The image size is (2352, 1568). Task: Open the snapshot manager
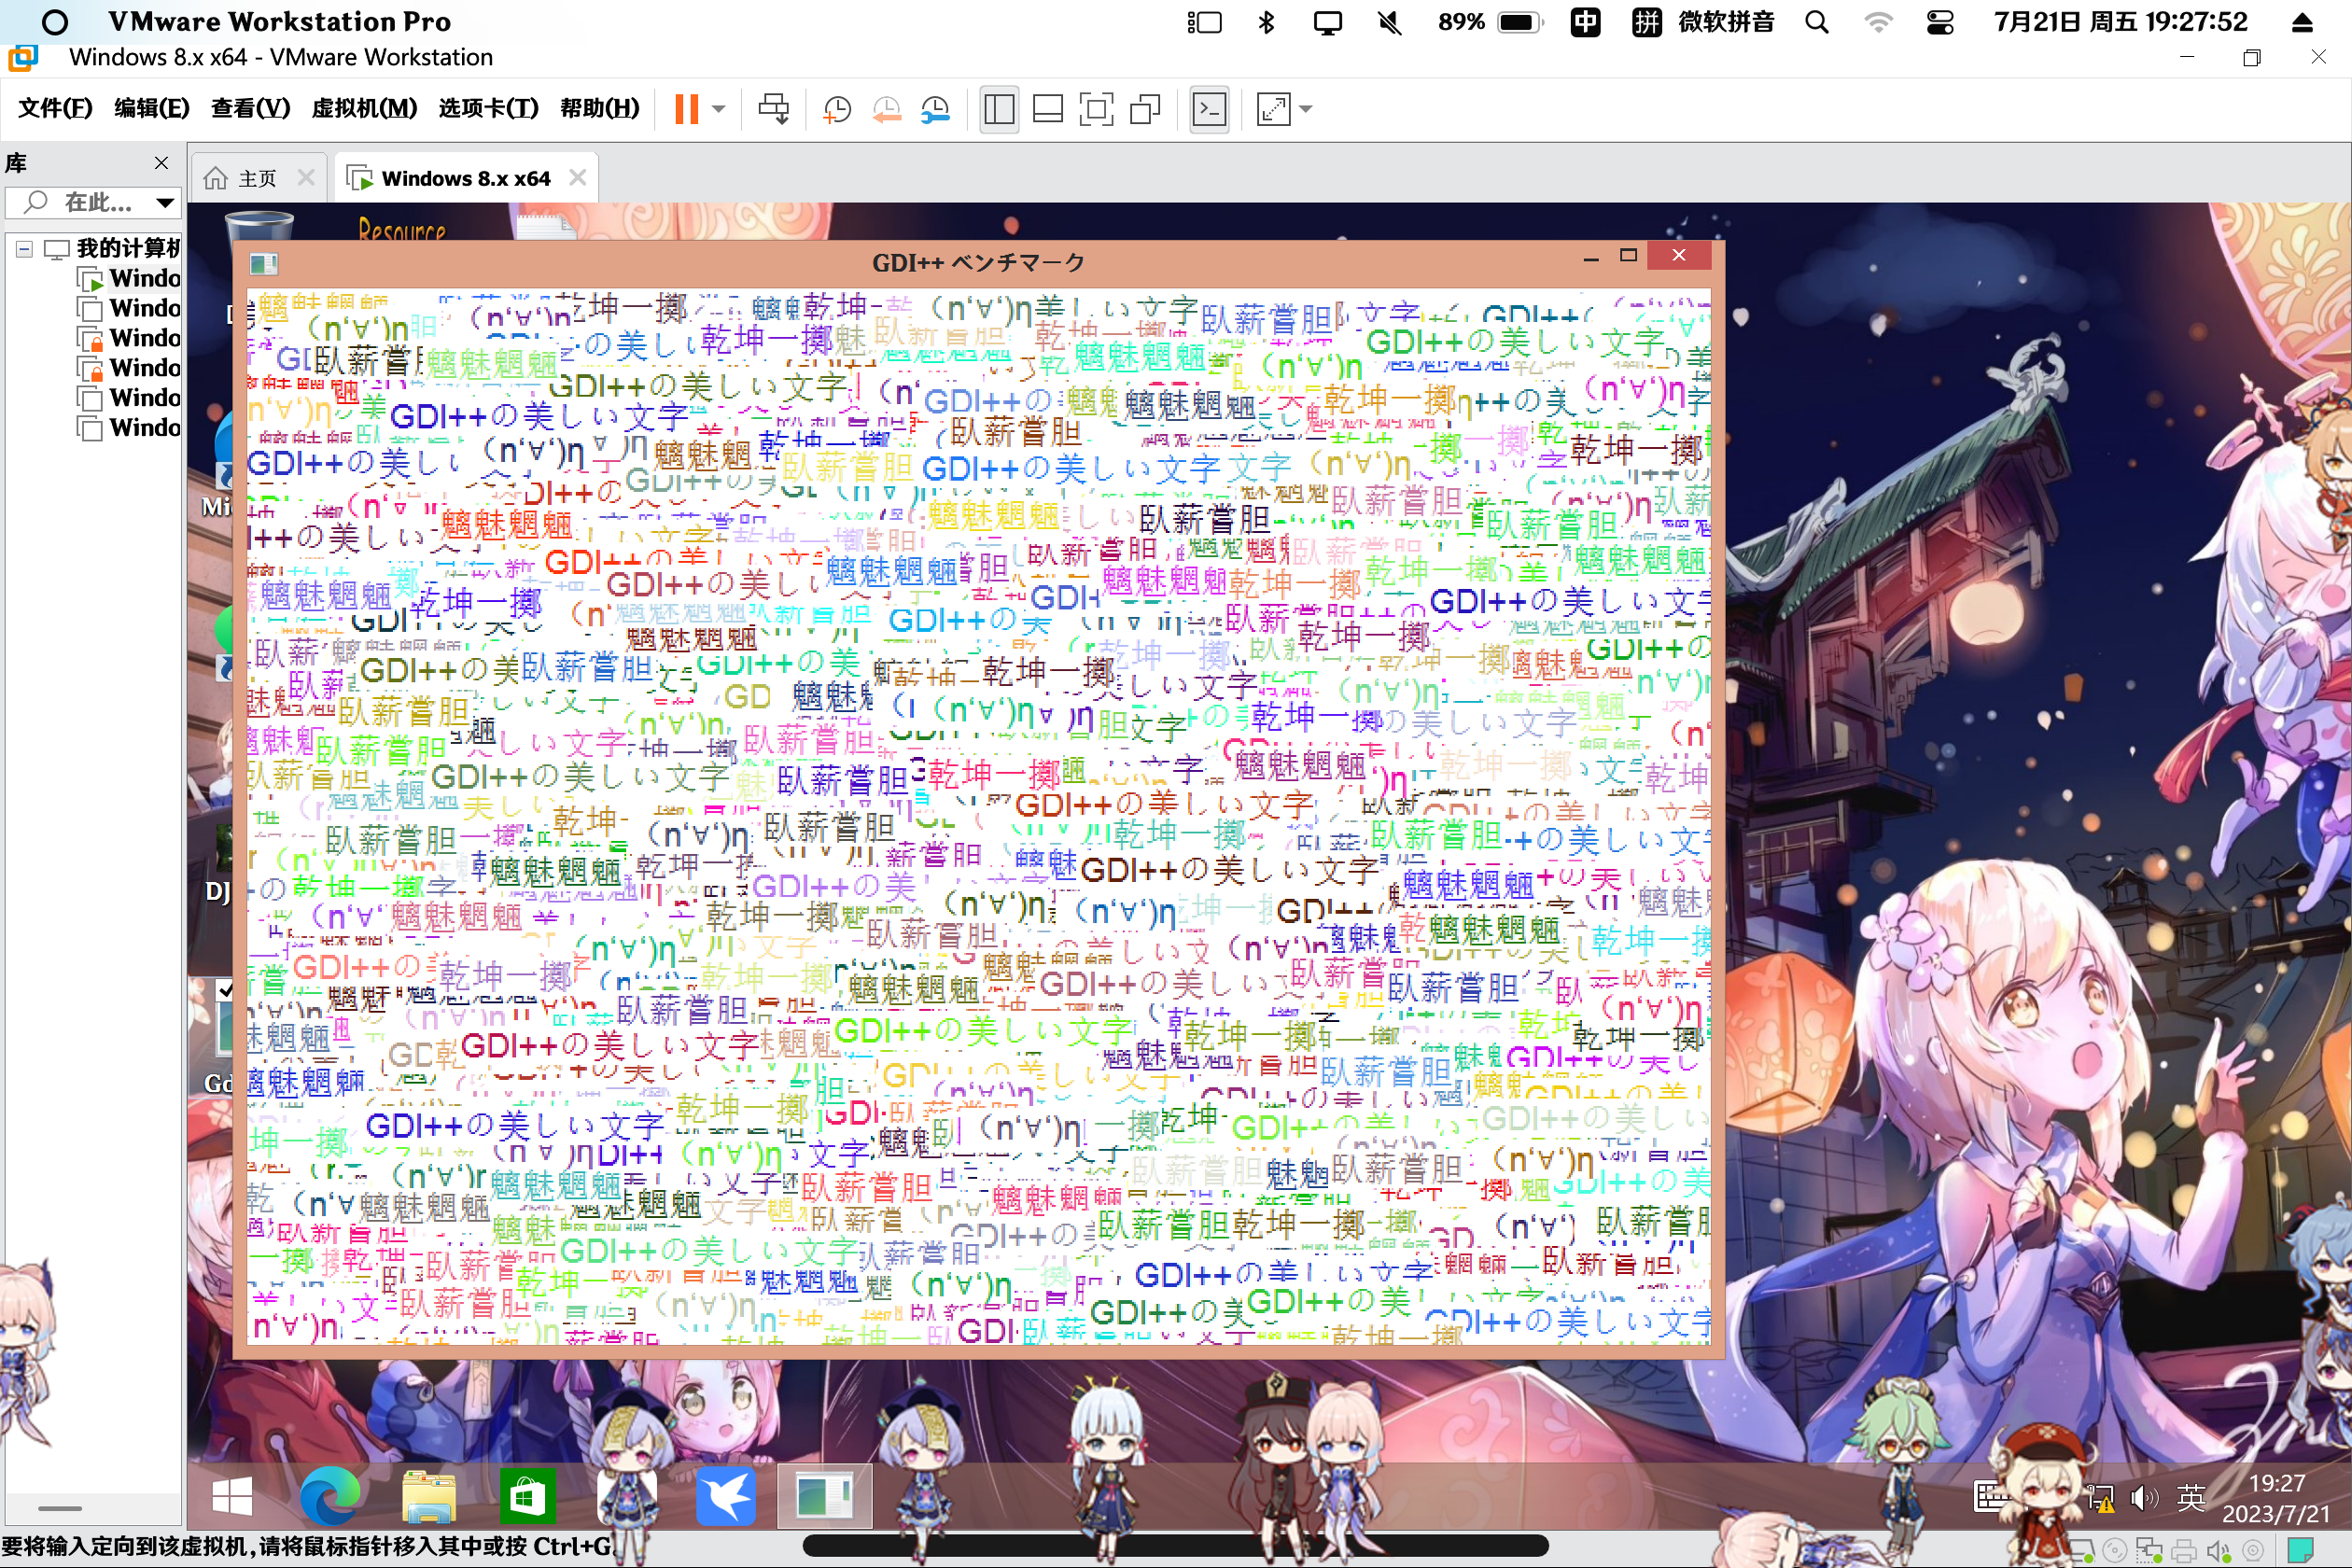pos(935,109)
